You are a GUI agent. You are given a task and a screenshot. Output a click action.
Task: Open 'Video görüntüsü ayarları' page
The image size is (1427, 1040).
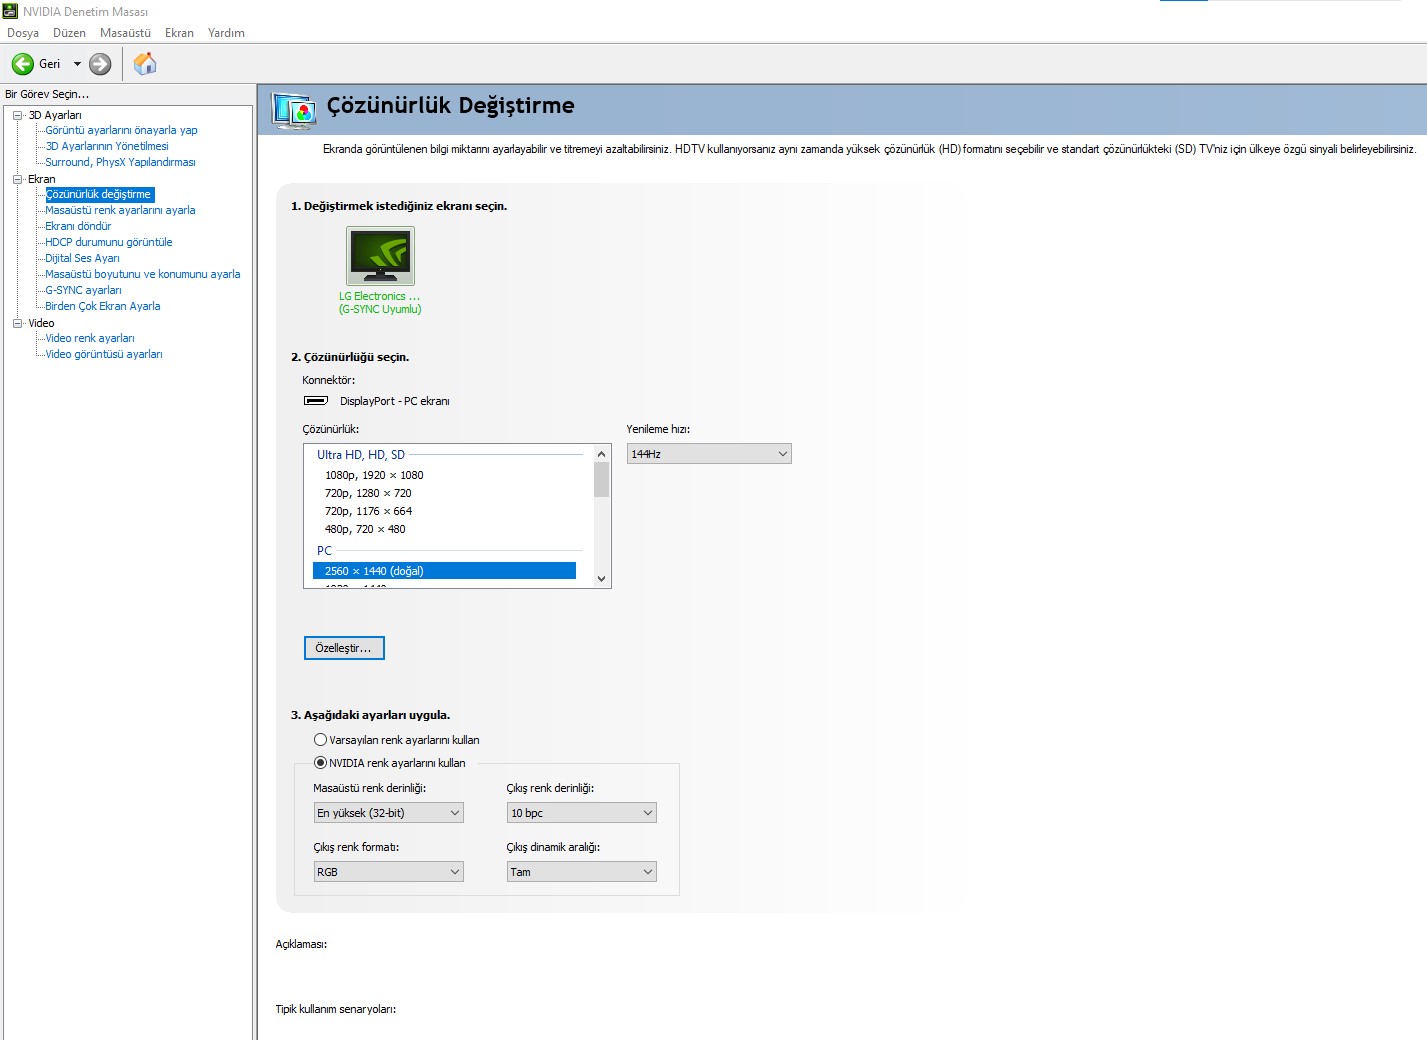pyautogui.click(x=103, y=354)
